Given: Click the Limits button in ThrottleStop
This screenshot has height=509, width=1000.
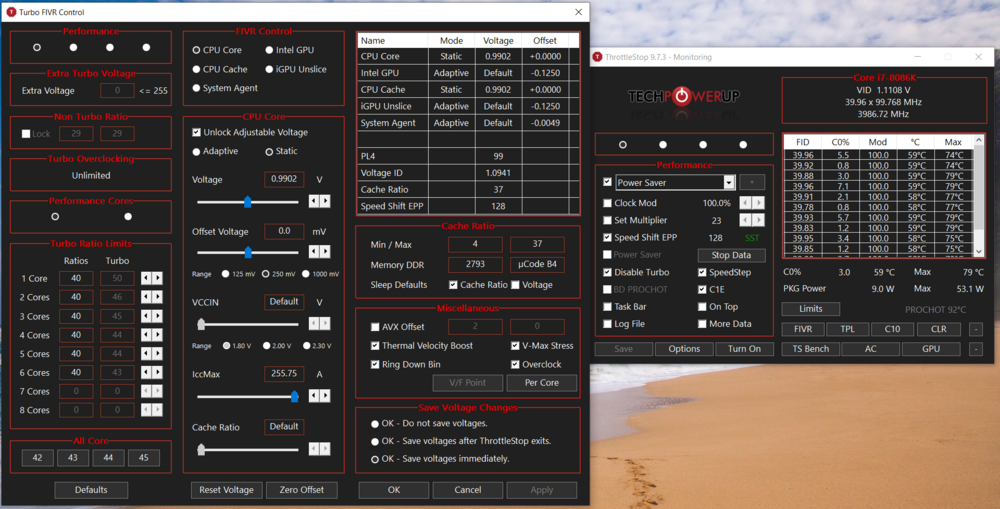Looking at the screenshot, I should 811,309.
